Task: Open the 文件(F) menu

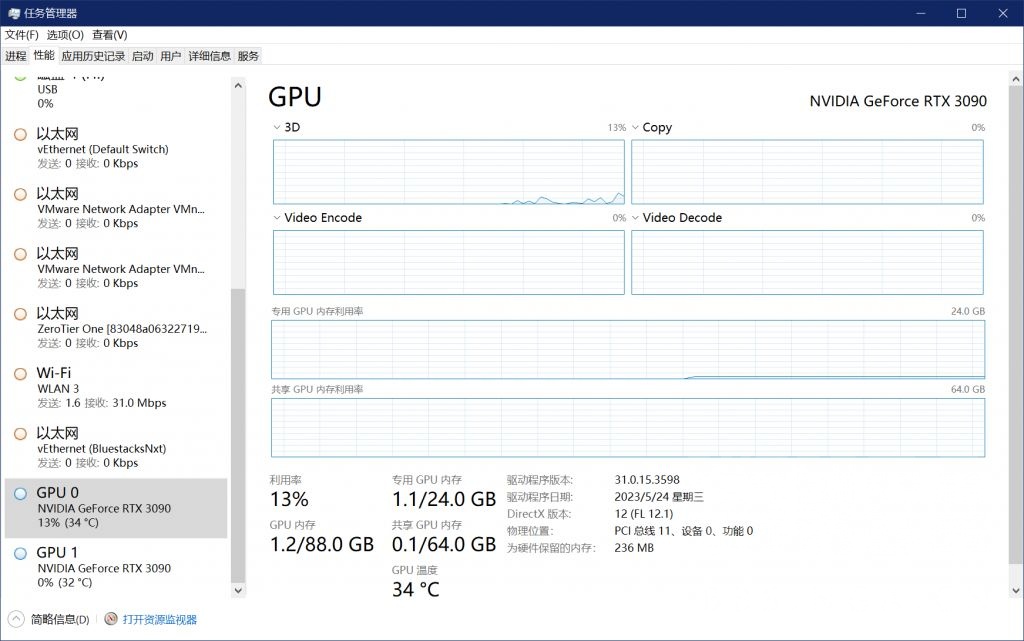Action: [x=22, y=35]
